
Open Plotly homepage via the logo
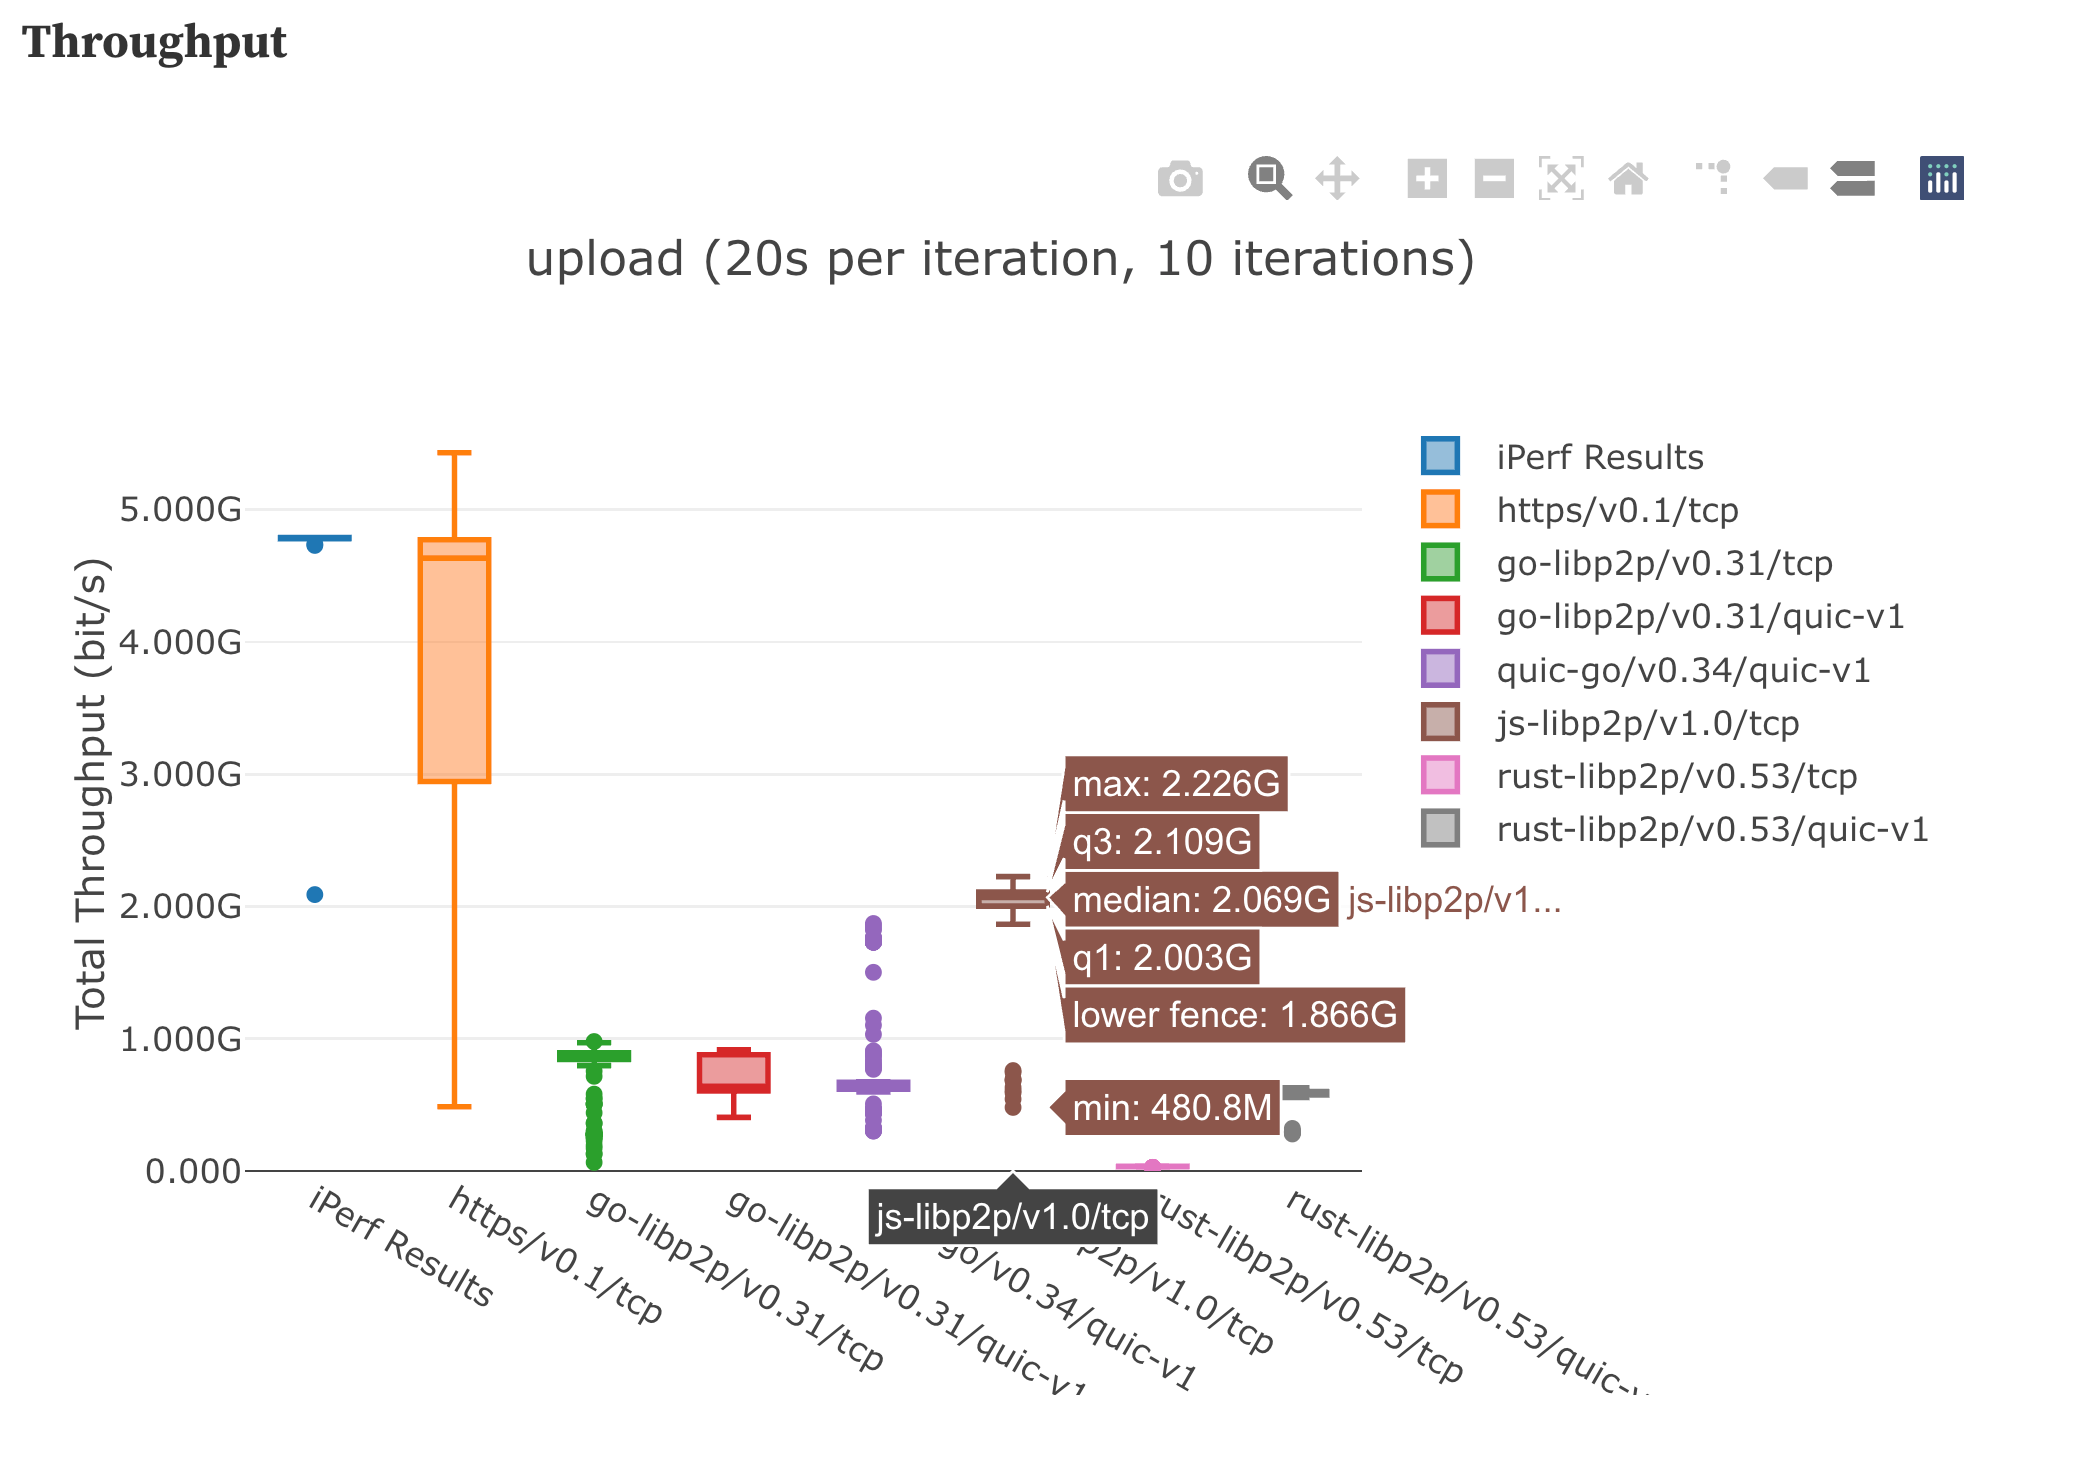[1940, 178]
